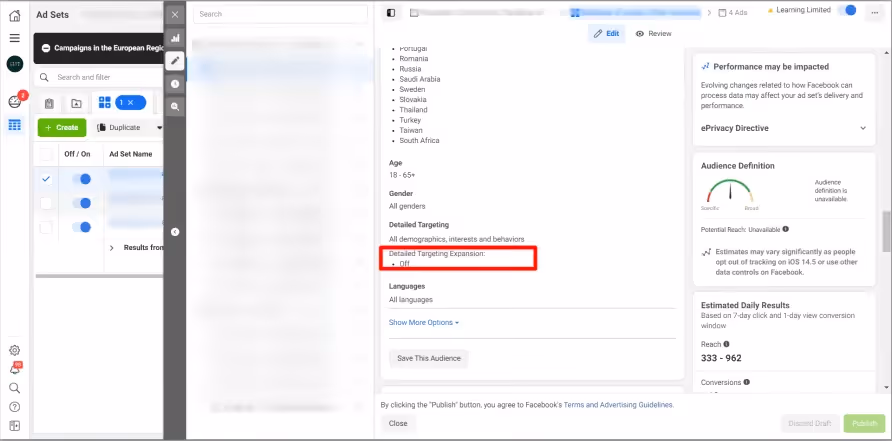892x441 pixels.
Task: Open the inspect magnifier icon in side rail
Action: [x=175, y=106]
